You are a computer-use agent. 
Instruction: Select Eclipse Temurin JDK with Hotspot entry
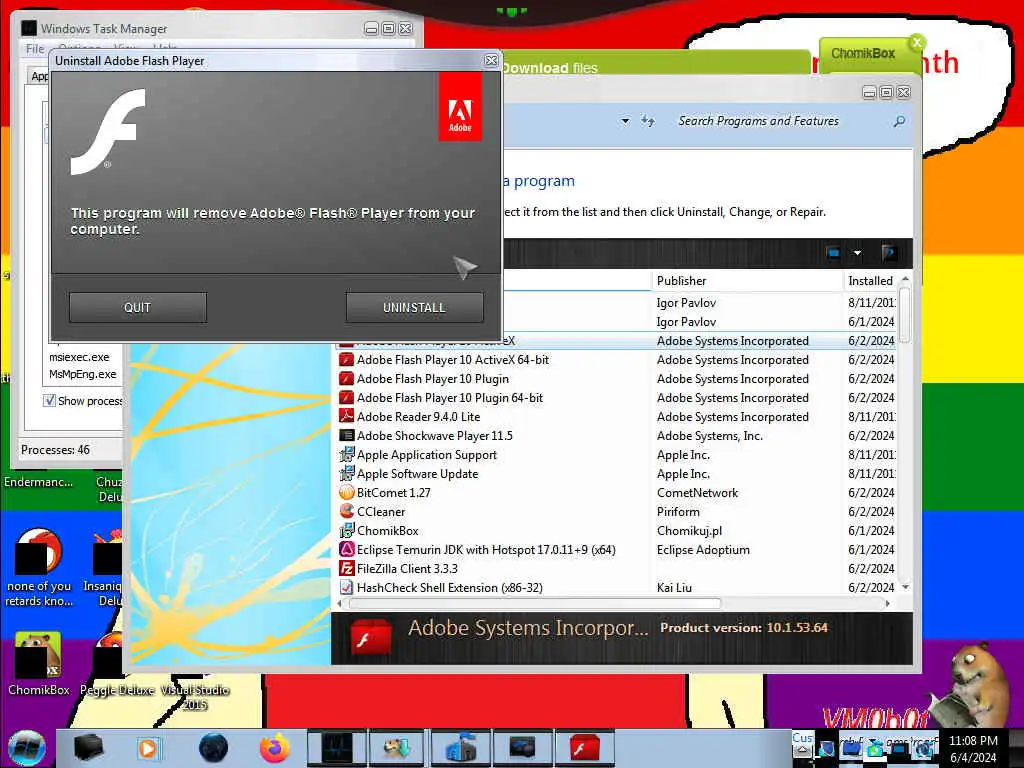pyautogui.click(x=616, y=549)
